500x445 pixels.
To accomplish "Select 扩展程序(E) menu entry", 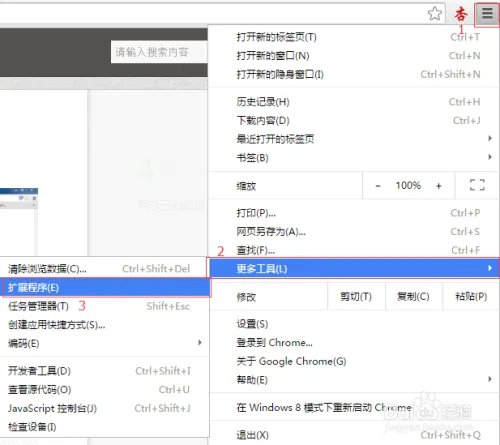I will [x=106, y=287].
